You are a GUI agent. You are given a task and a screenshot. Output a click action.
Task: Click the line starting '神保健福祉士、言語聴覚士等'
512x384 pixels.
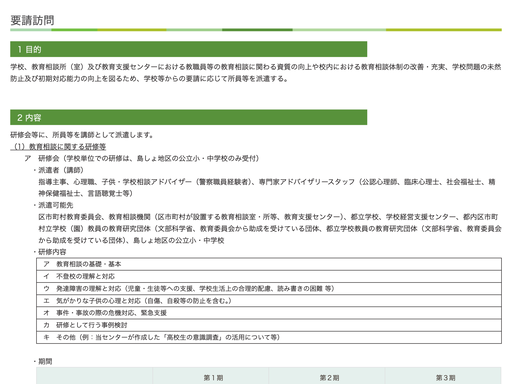coord(86,194)
